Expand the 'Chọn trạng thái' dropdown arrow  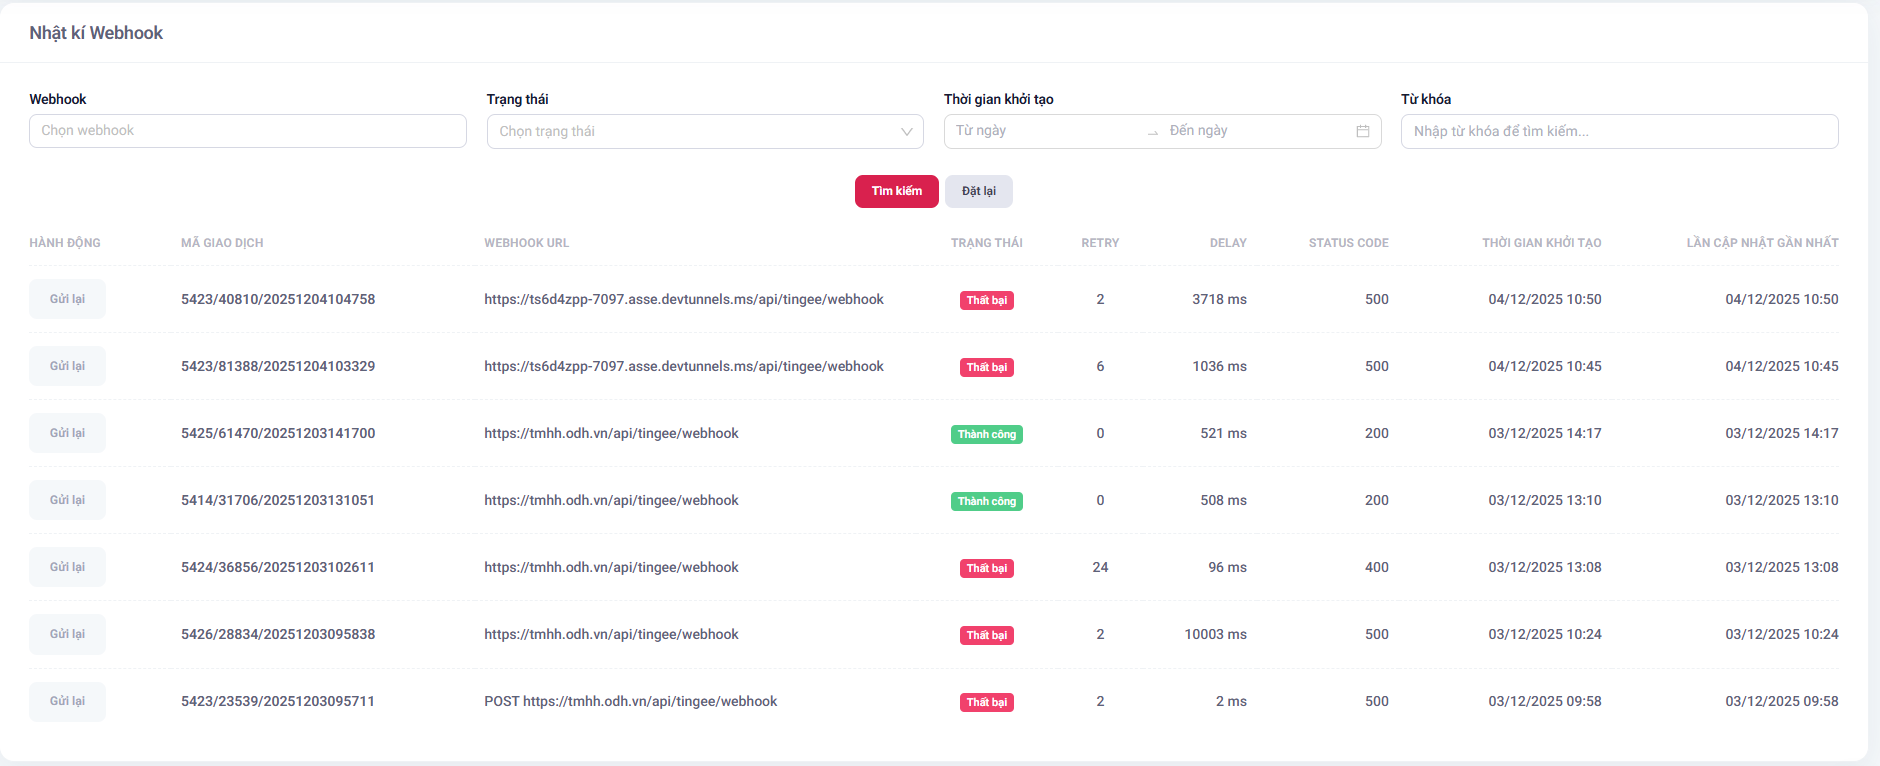906,131
